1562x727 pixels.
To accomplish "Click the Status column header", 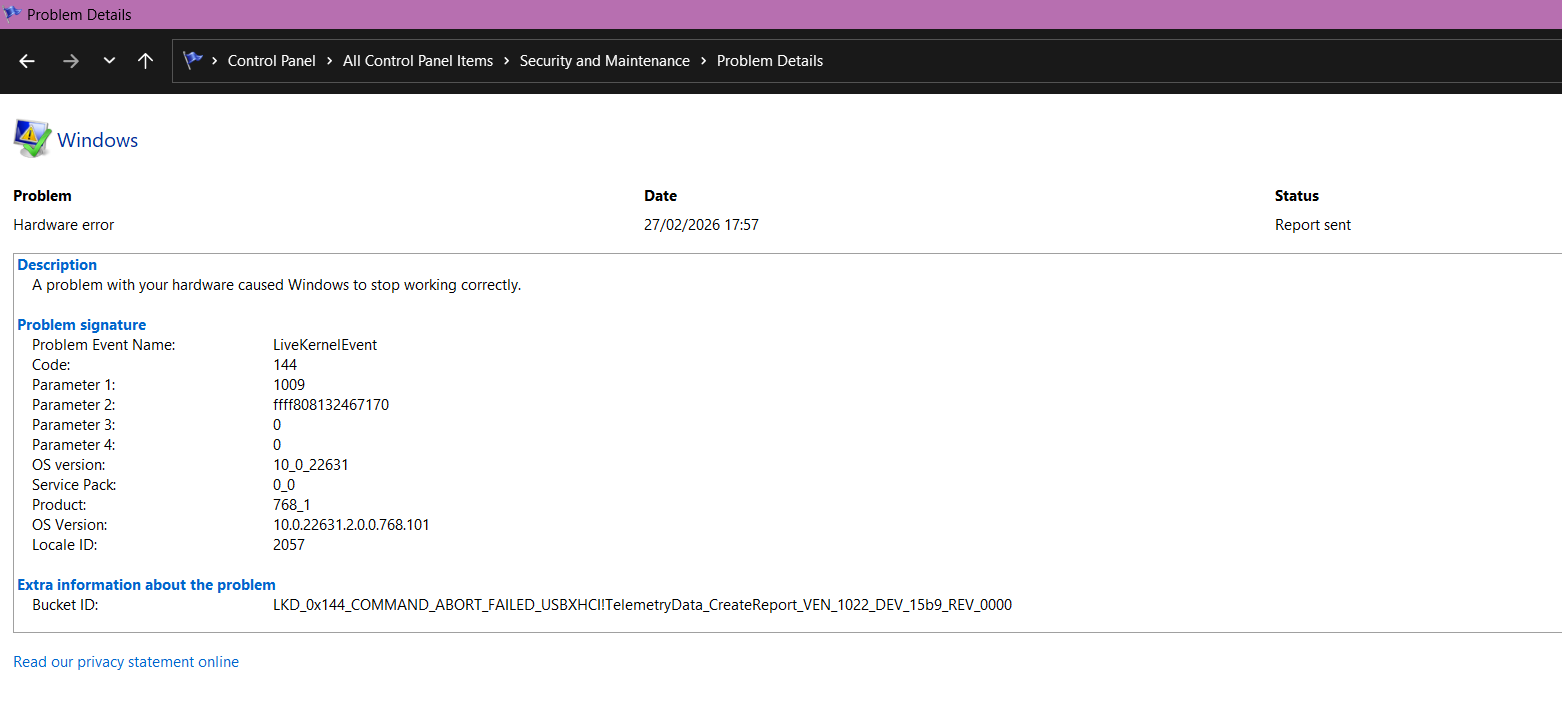I will 1297,196.
